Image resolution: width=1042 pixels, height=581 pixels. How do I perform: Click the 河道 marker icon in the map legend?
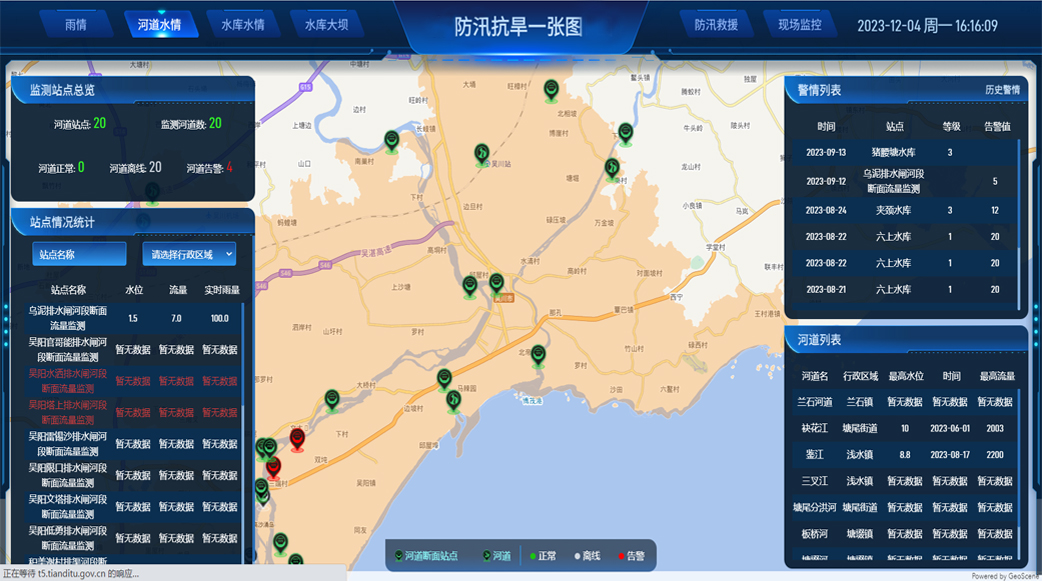pyautogui.click(x=486, y=555)
